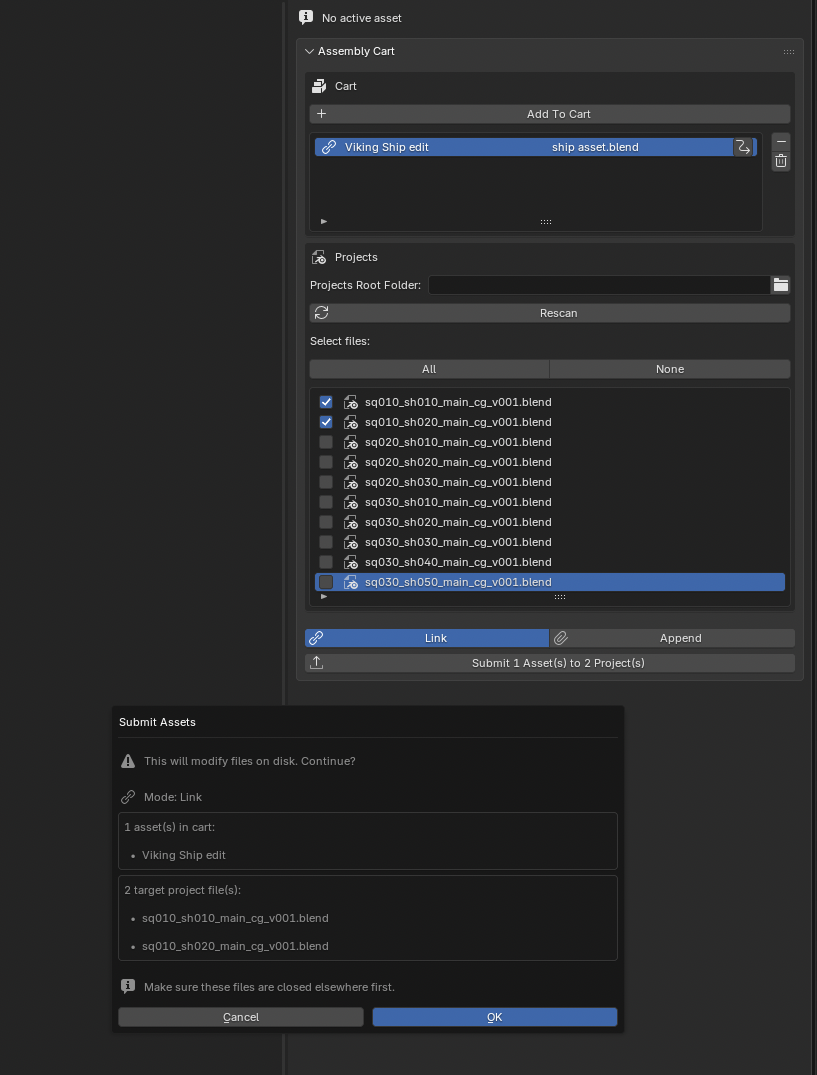Click the Projects section icon
Image resolution: width=817 pixels, height=1075 pixels.
319,257
